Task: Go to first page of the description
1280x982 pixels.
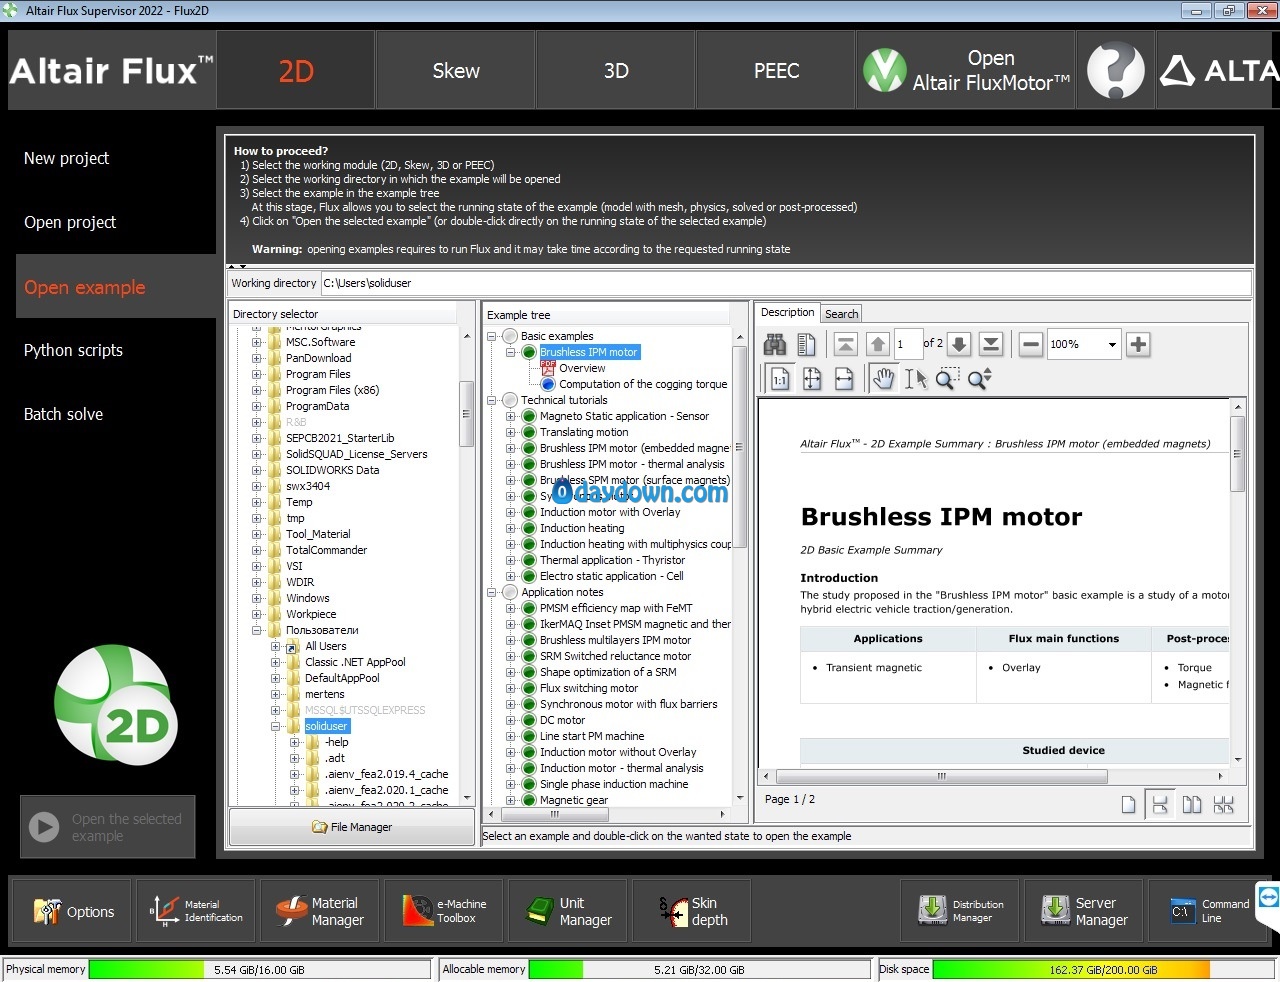Action: tap(845, 345)
